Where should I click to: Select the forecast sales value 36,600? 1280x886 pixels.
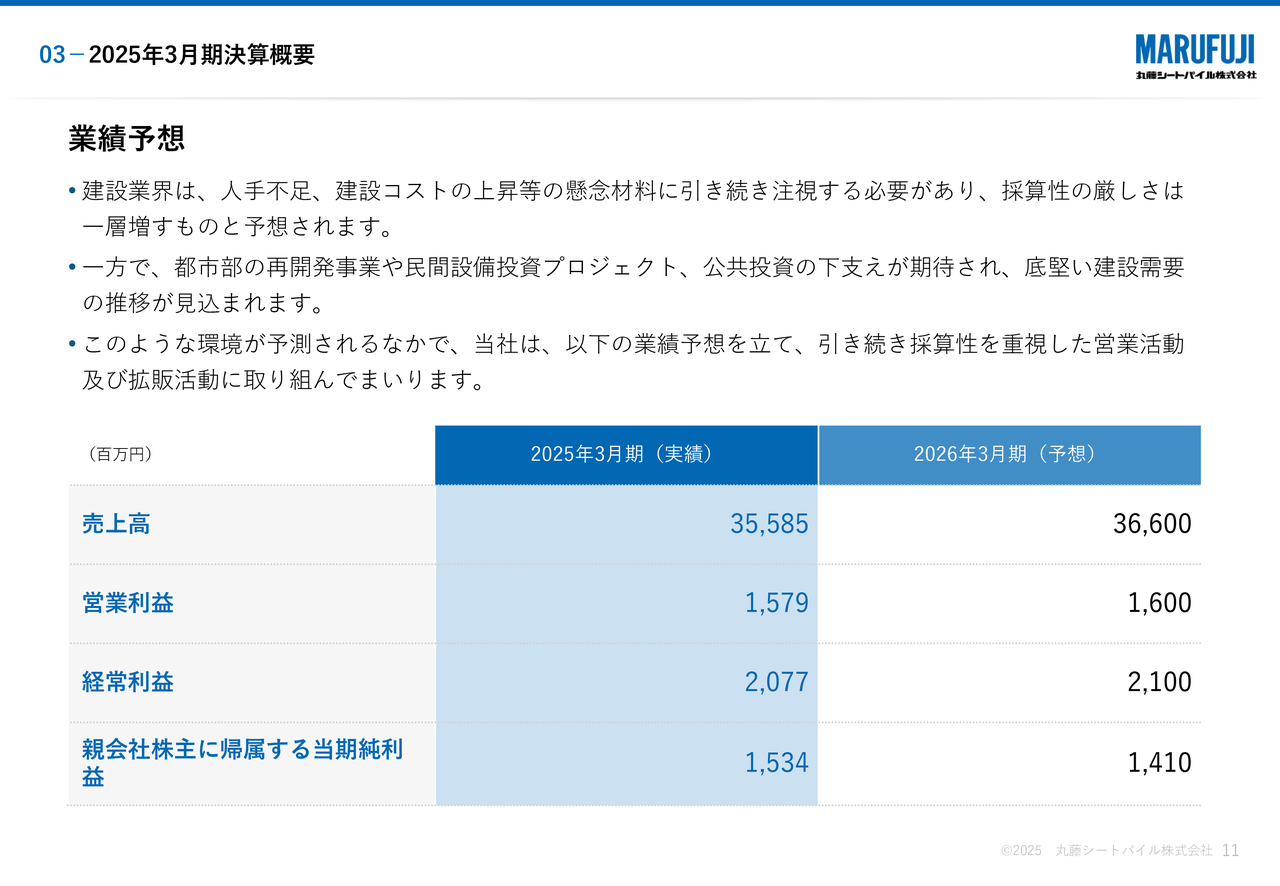(1152, 524)
